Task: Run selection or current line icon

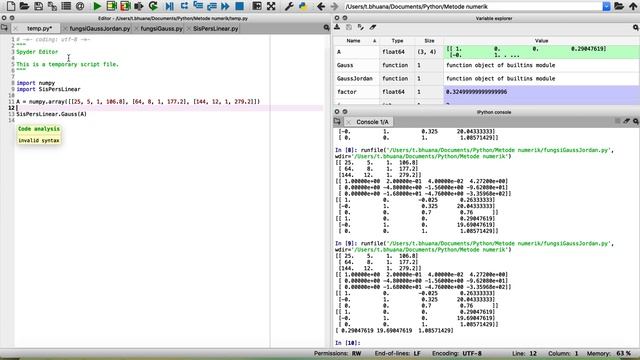Action: [139, 6]
